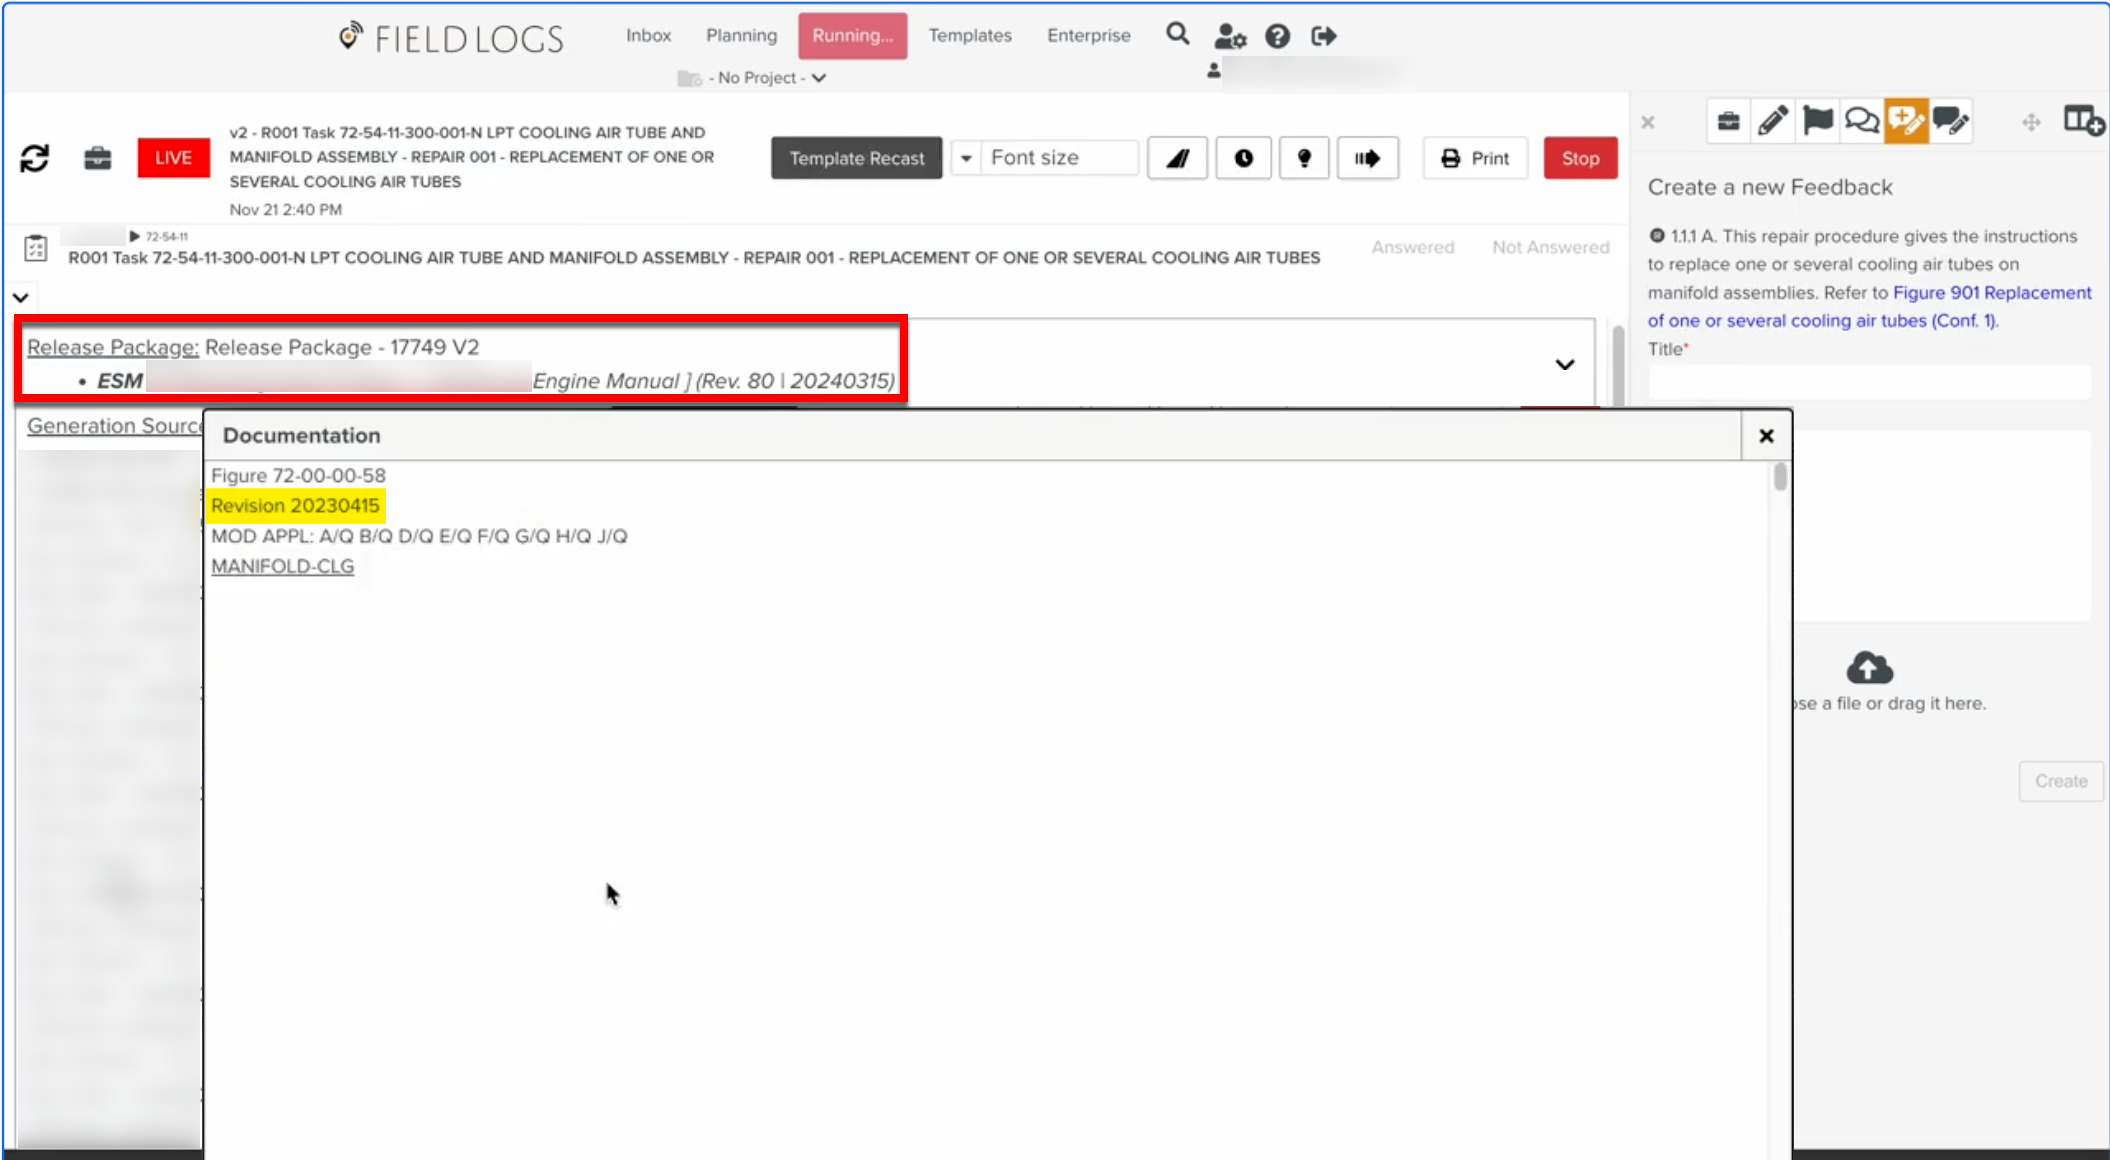
Task: Click the refresh sync icon
Action: pos(34,158)
